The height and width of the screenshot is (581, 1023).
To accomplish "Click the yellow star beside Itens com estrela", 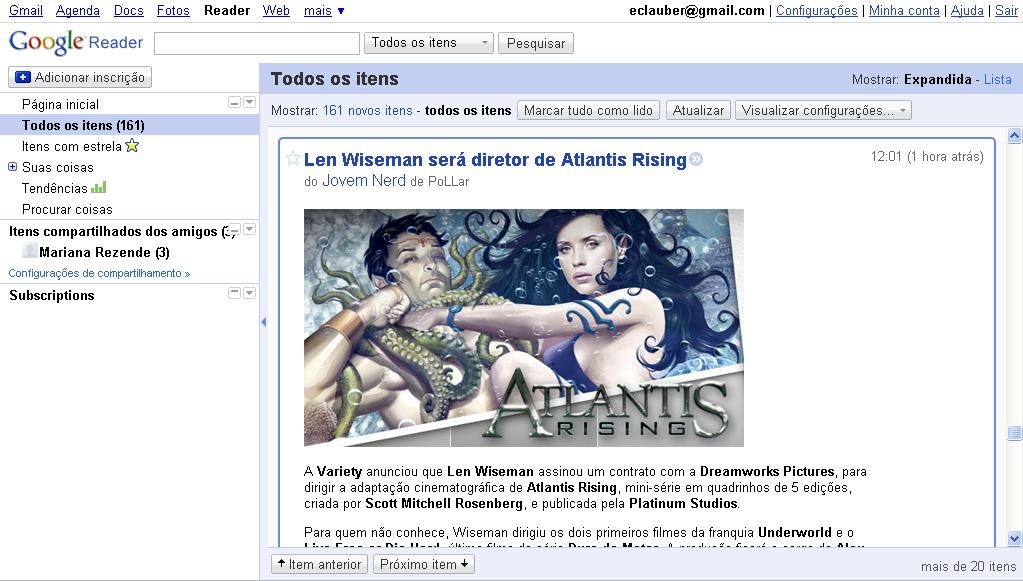I will (x=132, y=145).
